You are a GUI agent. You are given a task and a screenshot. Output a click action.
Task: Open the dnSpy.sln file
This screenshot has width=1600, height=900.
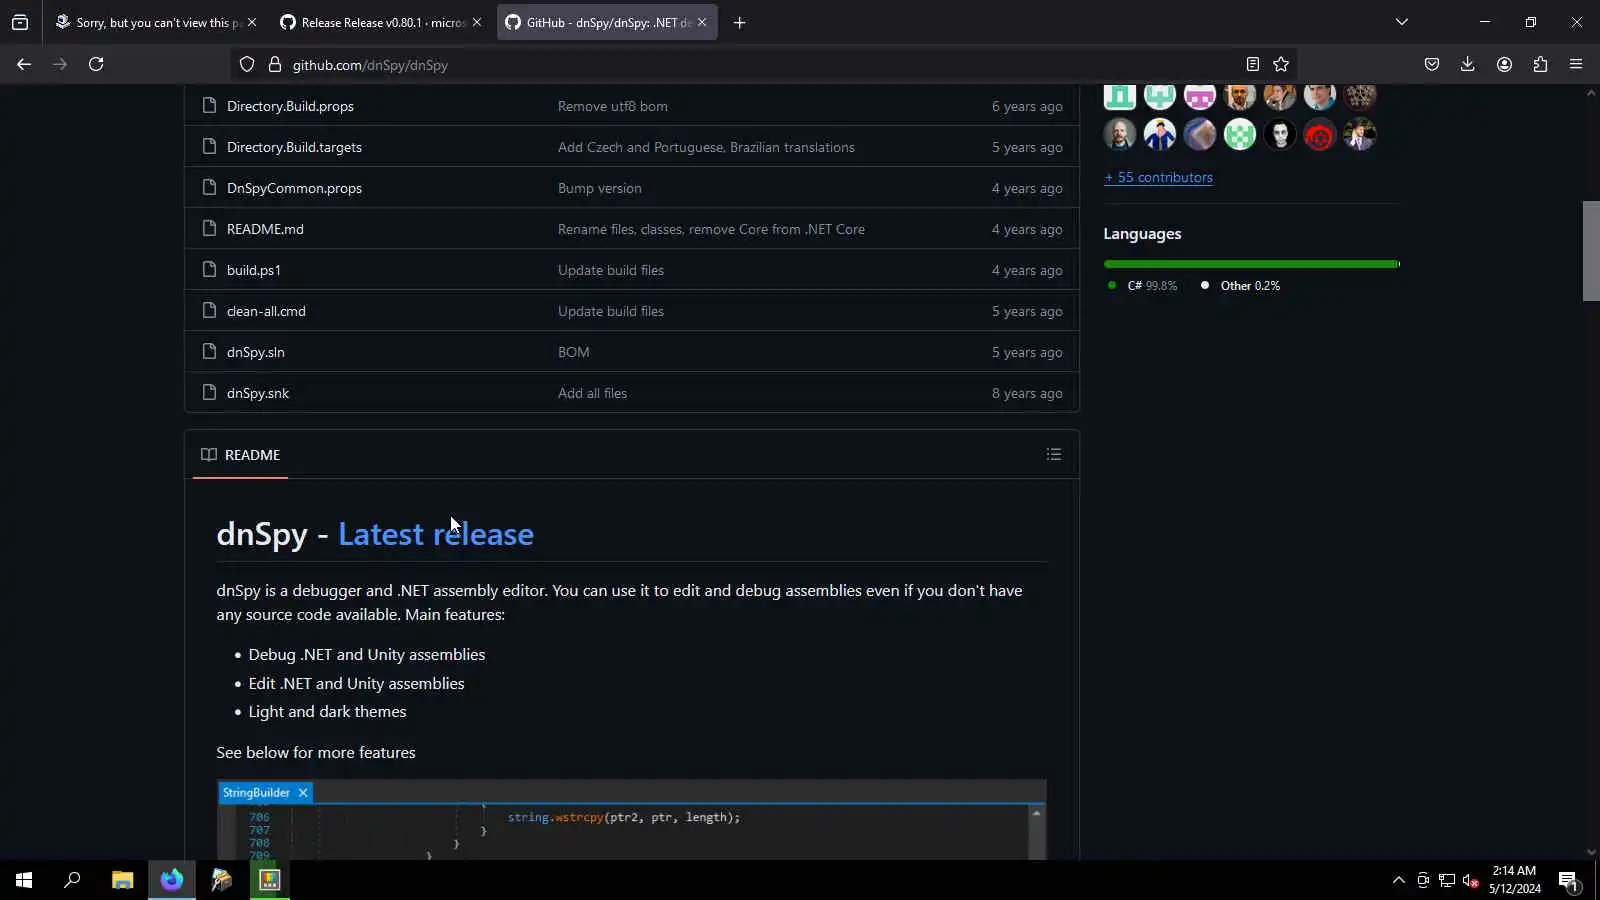coord(256,352)
